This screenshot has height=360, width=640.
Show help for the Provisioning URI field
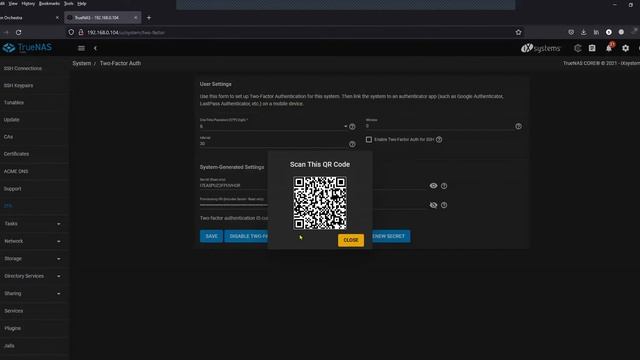click(x=444, y=205)
